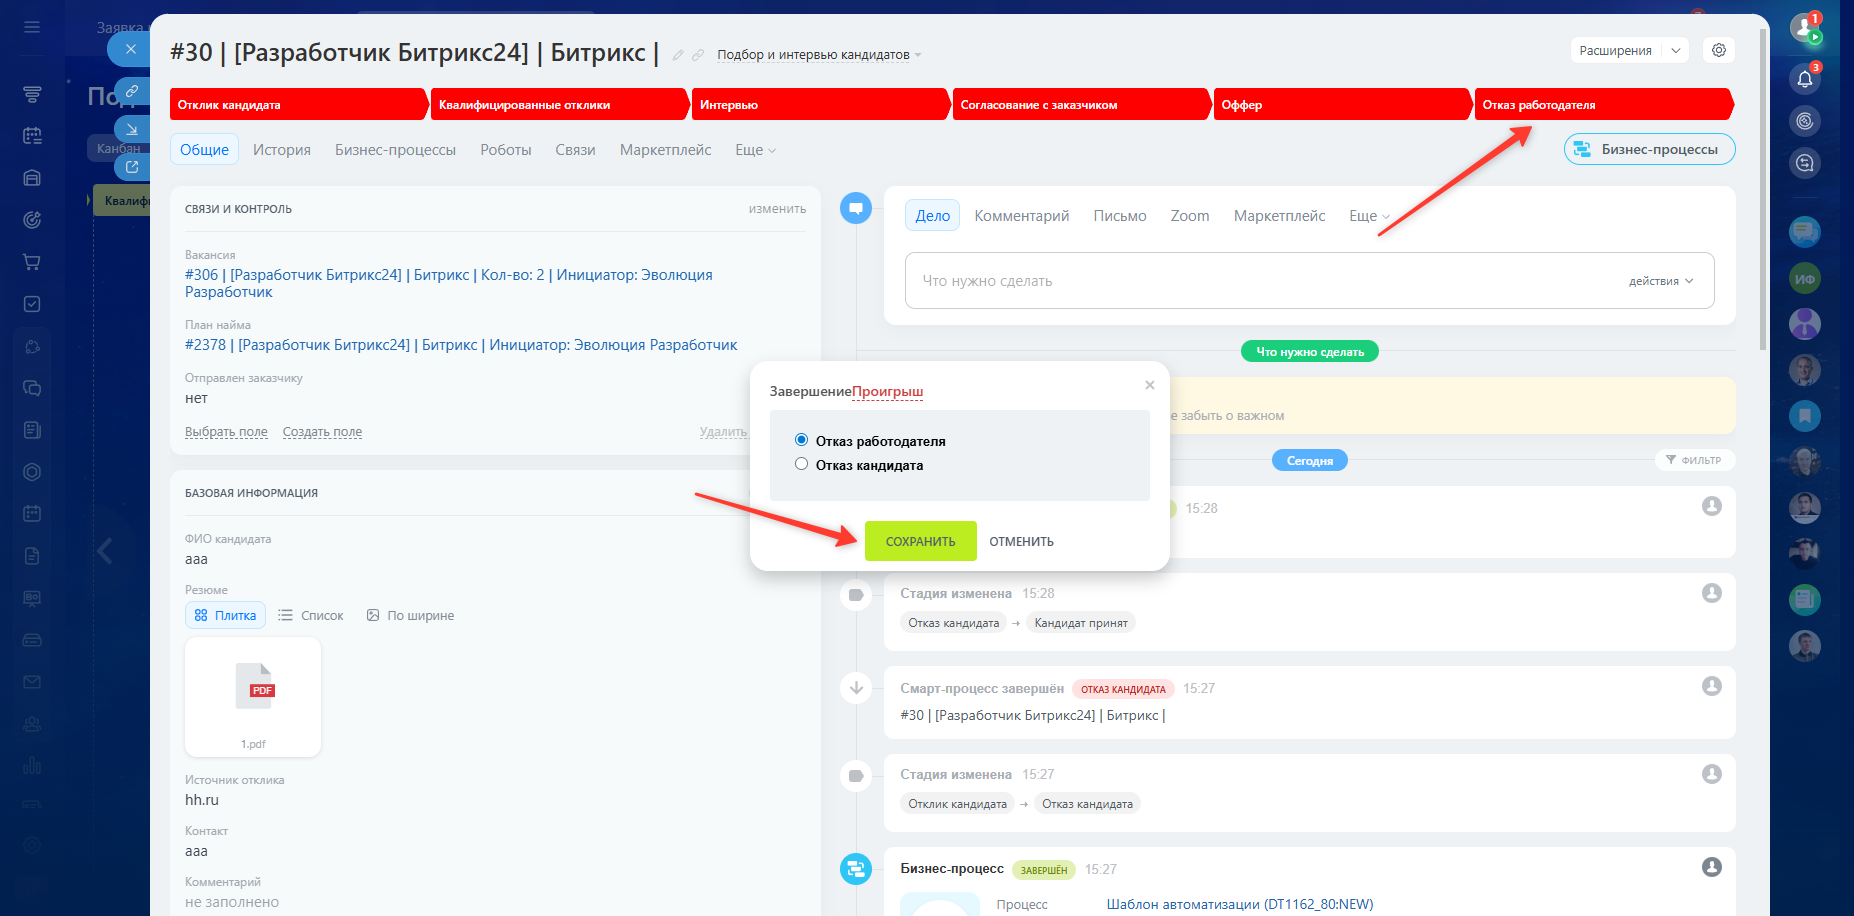Click the Что нужно сделать input field

pyautogui.click(x=1310, y=281)
